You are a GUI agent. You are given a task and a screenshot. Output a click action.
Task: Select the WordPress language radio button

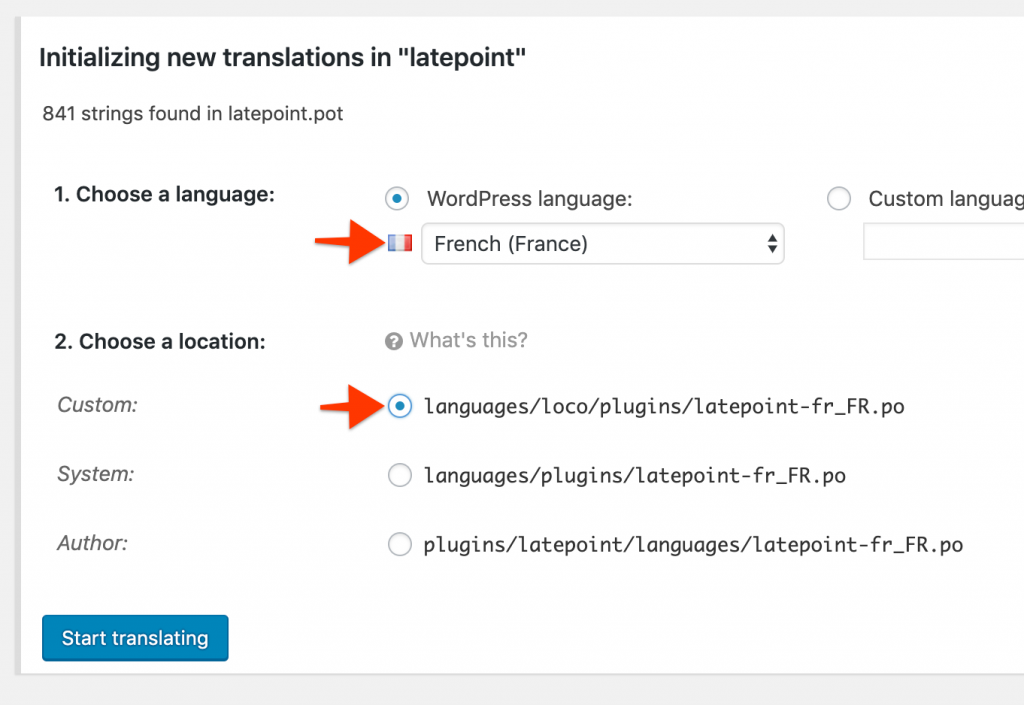click(397, 198)
